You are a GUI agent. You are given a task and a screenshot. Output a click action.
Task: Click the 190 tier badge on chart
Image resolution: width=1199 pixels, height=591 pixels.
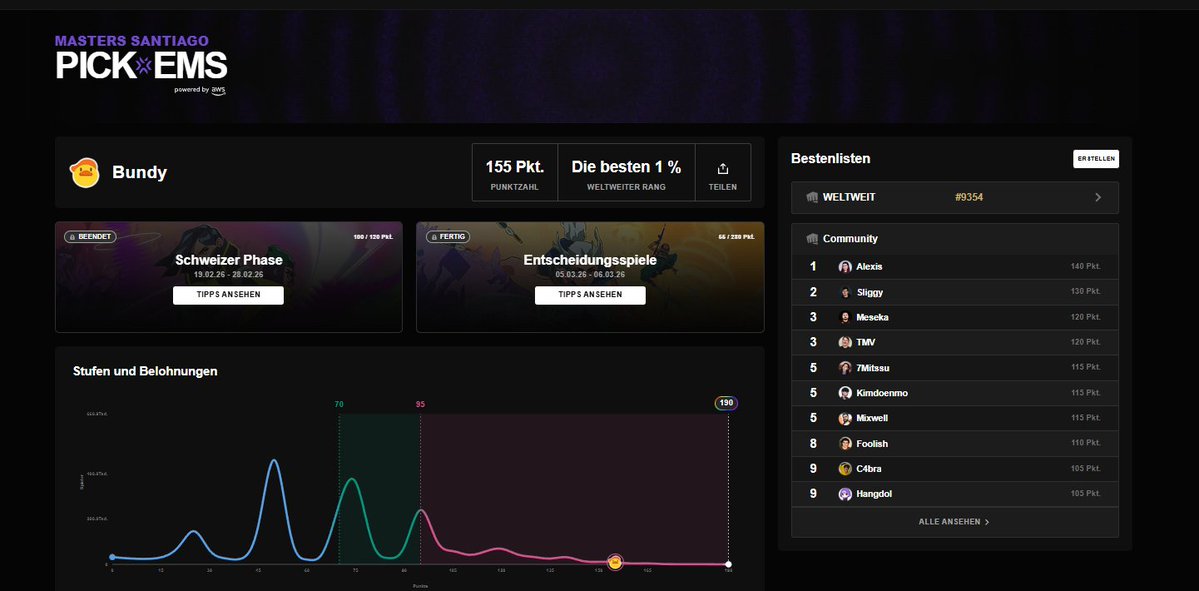tap(726, 403)
